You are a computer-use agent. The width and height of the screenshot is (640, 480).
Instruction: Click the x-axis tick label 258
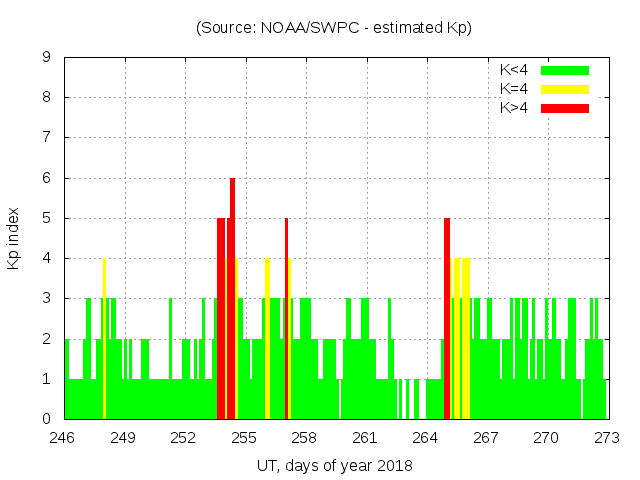click(304, 437)
